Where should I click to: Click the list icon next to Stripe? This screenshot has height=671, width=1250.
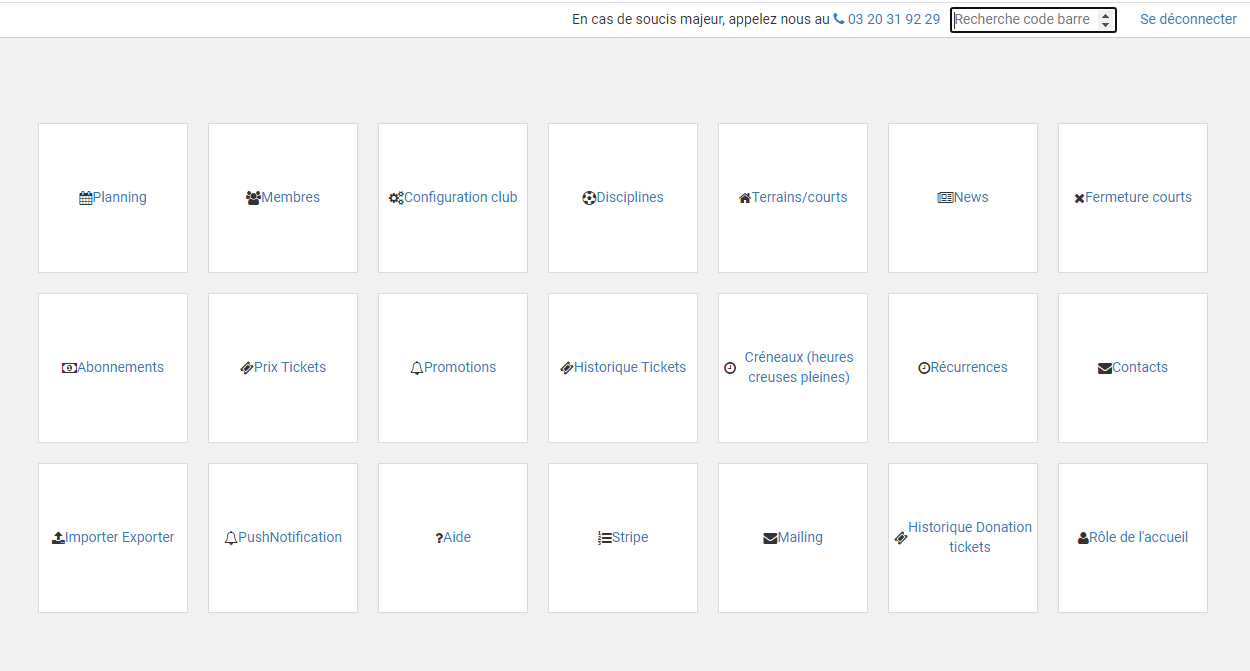coord(605,538)
